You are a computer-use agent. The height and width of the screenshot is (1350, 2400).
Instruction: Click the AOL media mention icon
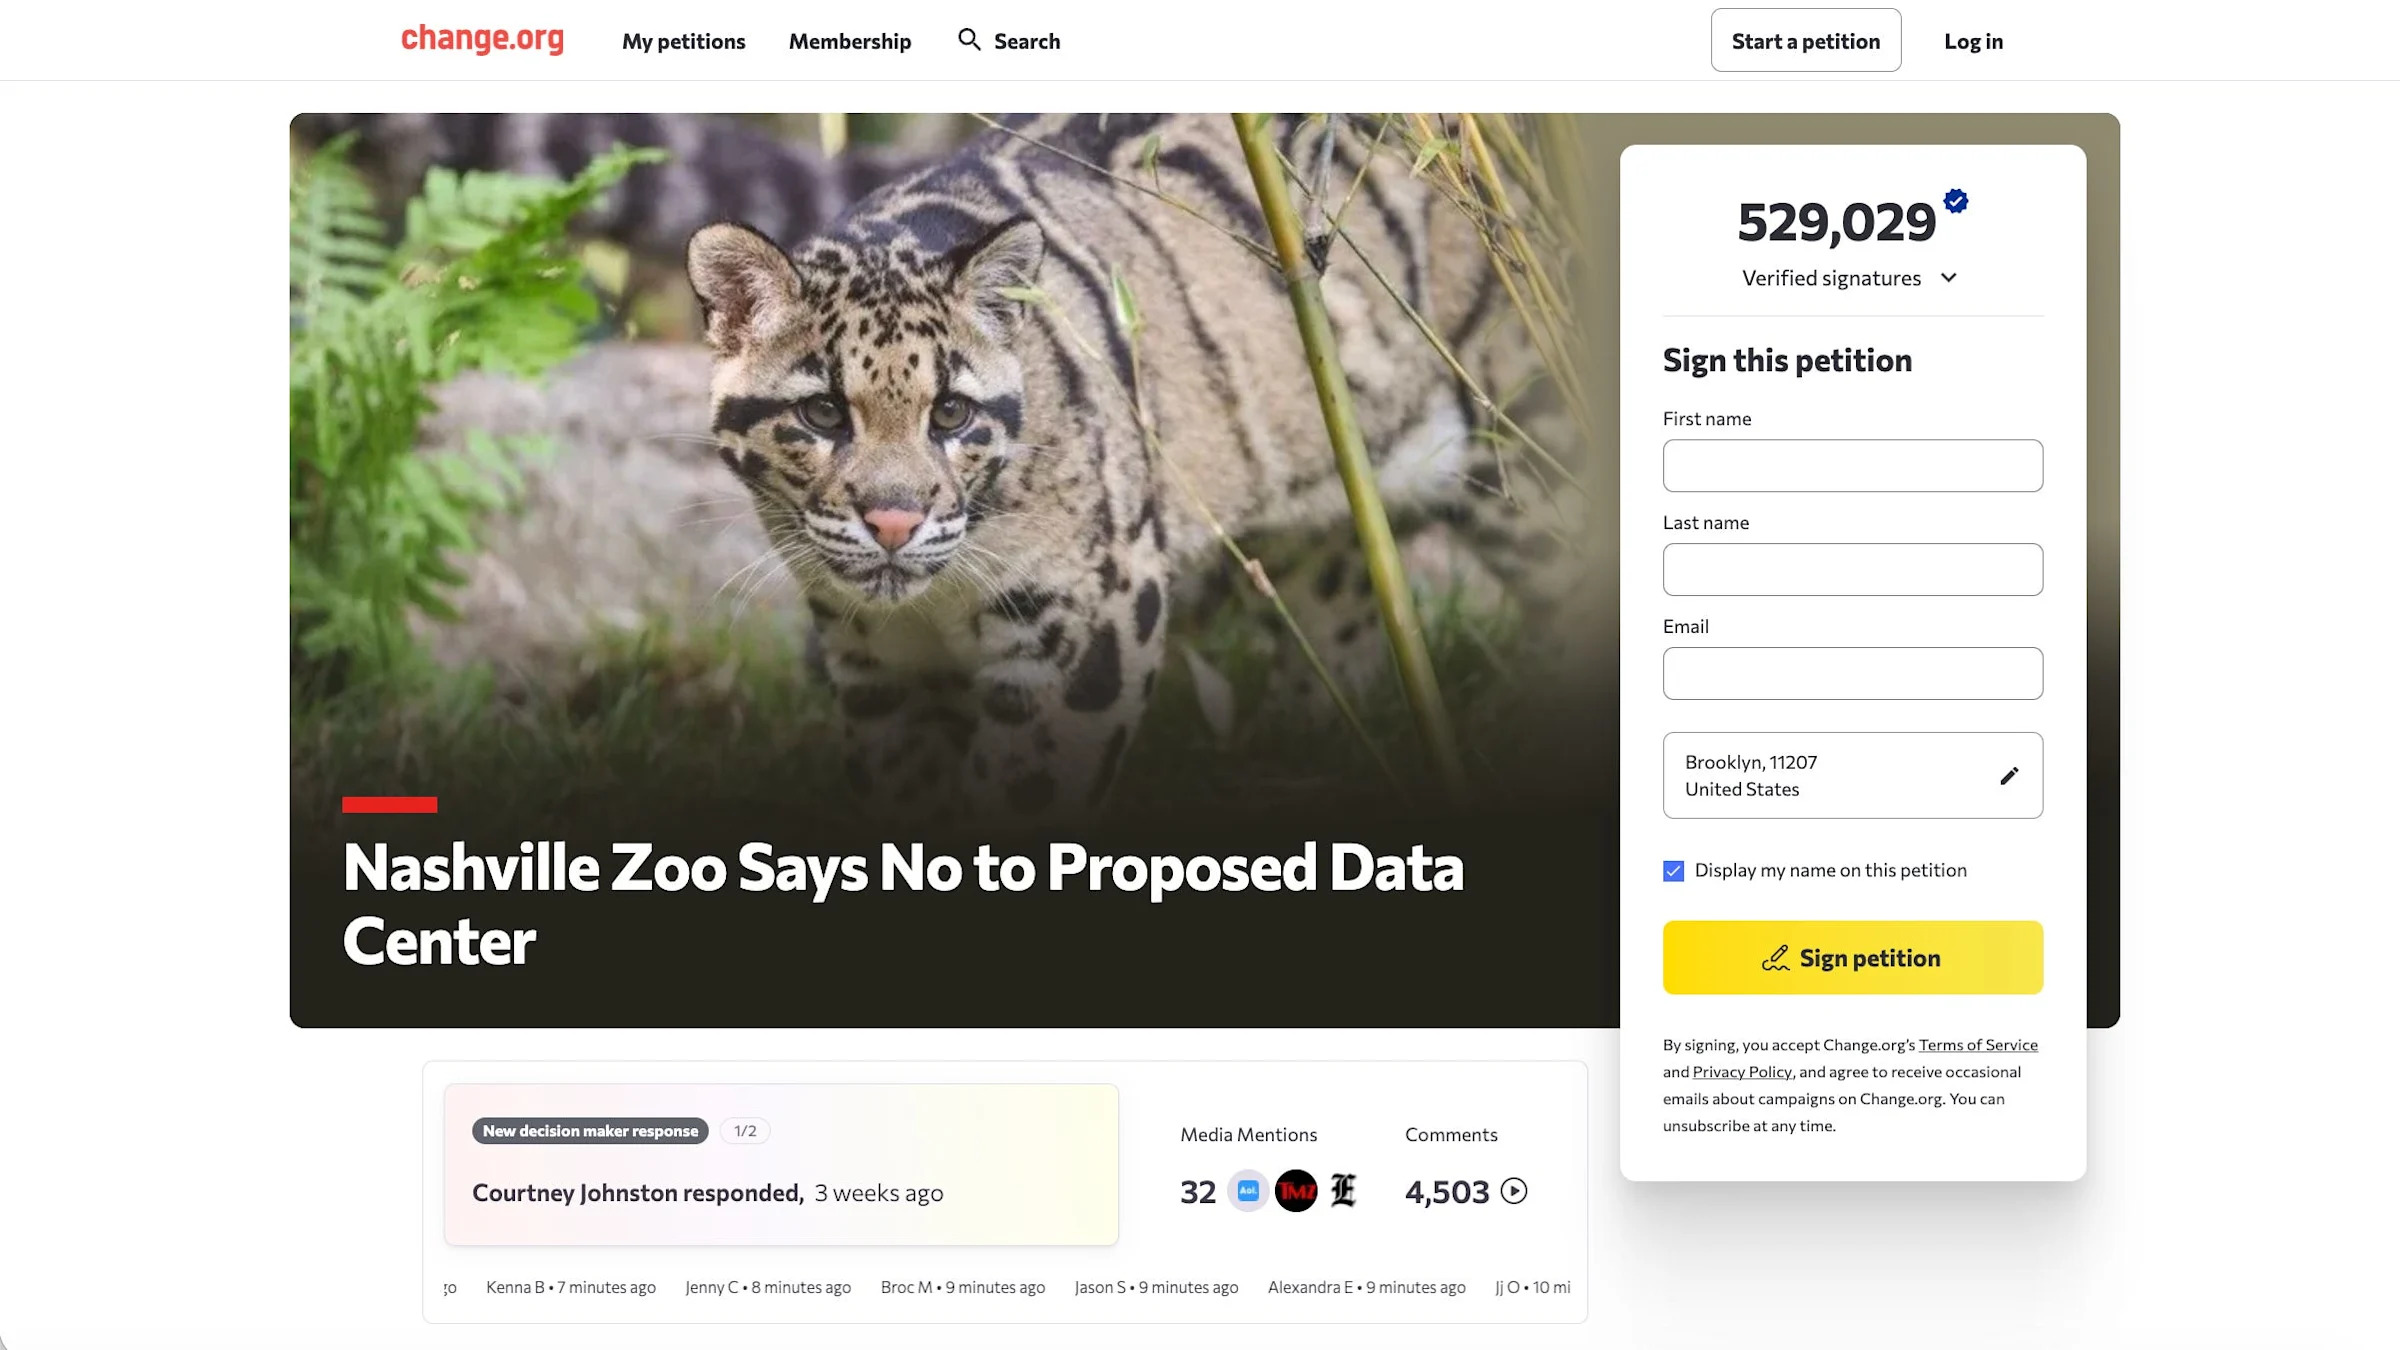point(1248,1191)
